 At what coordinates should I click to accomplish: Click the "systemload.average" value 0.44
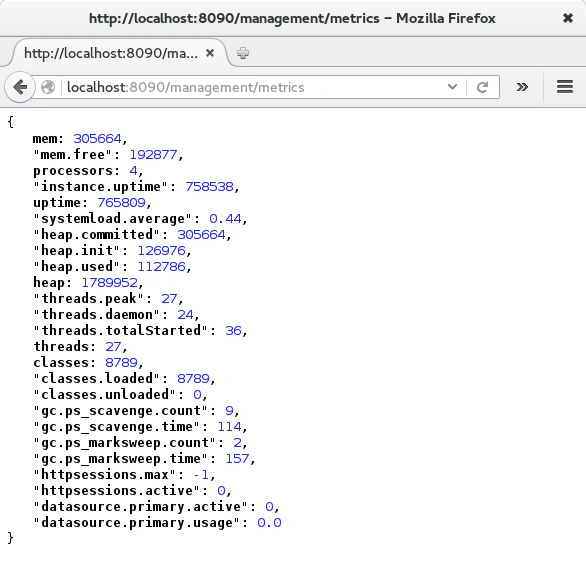coord(225,219)
